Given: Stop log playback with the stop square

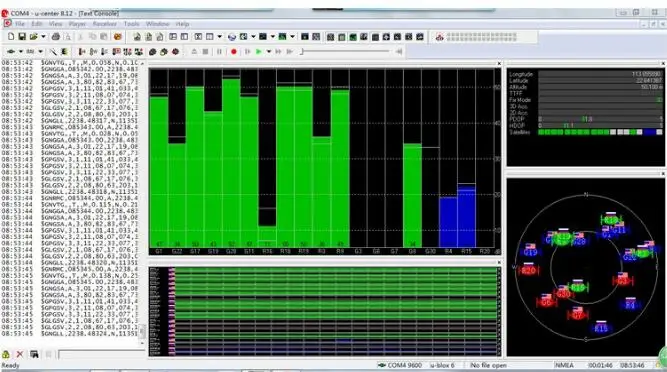Looking at the screenshot, I should pos(205,51).
